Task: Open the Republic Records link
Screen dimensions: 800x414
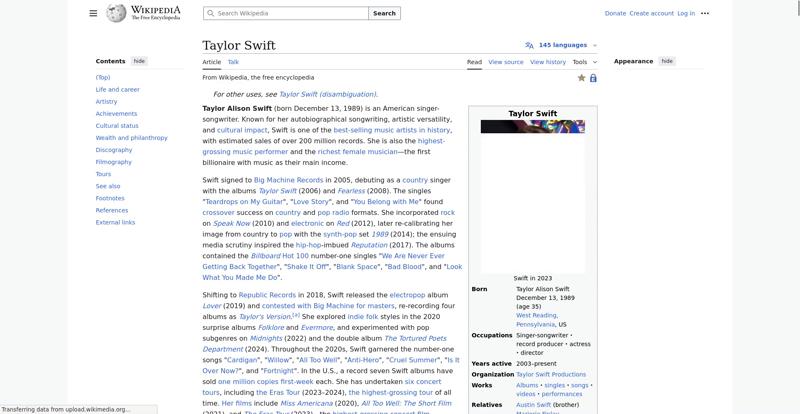Action: (267, 295)
